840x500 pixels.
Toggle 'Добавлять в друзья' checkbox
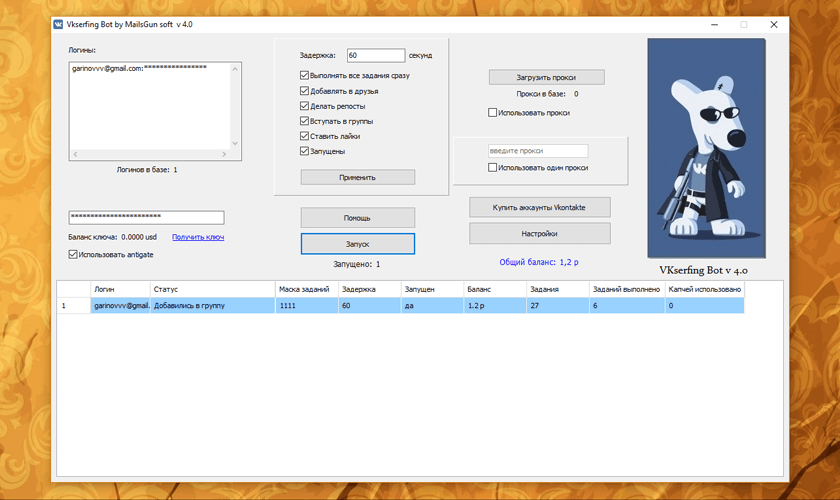click(x=304, y=91)
